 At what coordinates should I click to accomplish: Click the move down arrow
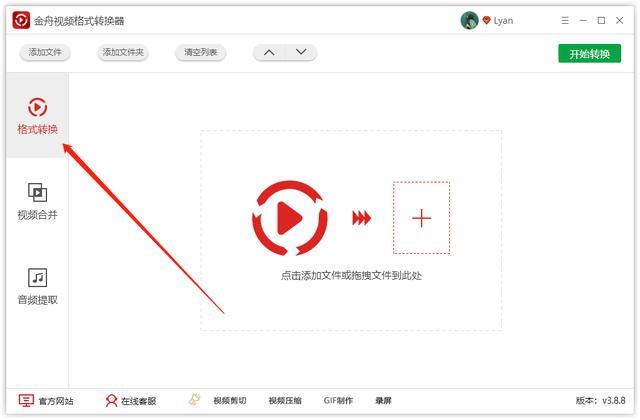300,53
